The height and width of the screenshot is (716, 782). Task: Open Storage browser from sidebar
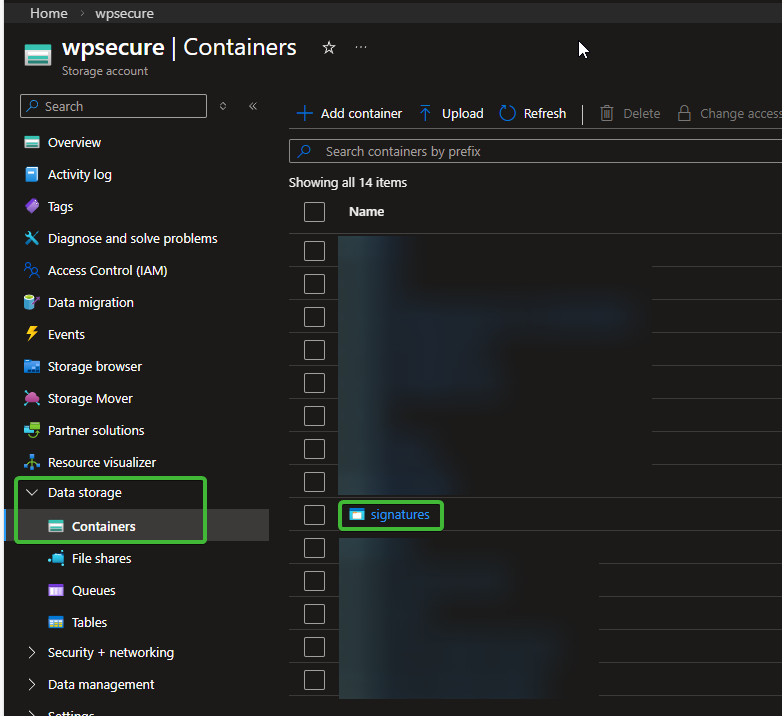tap(94, 366)
